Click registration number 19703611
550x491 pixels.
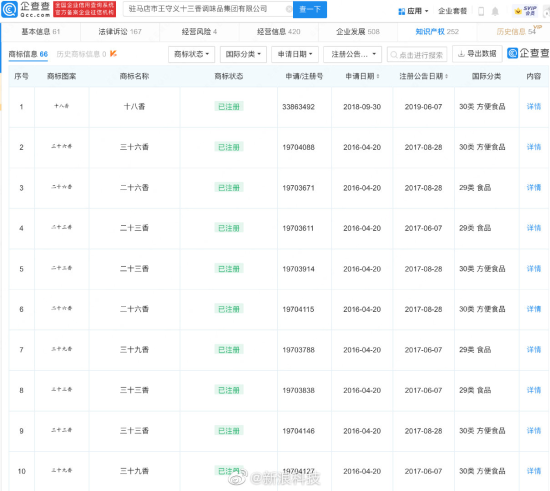pyautogui.click(x=299, y=228)
